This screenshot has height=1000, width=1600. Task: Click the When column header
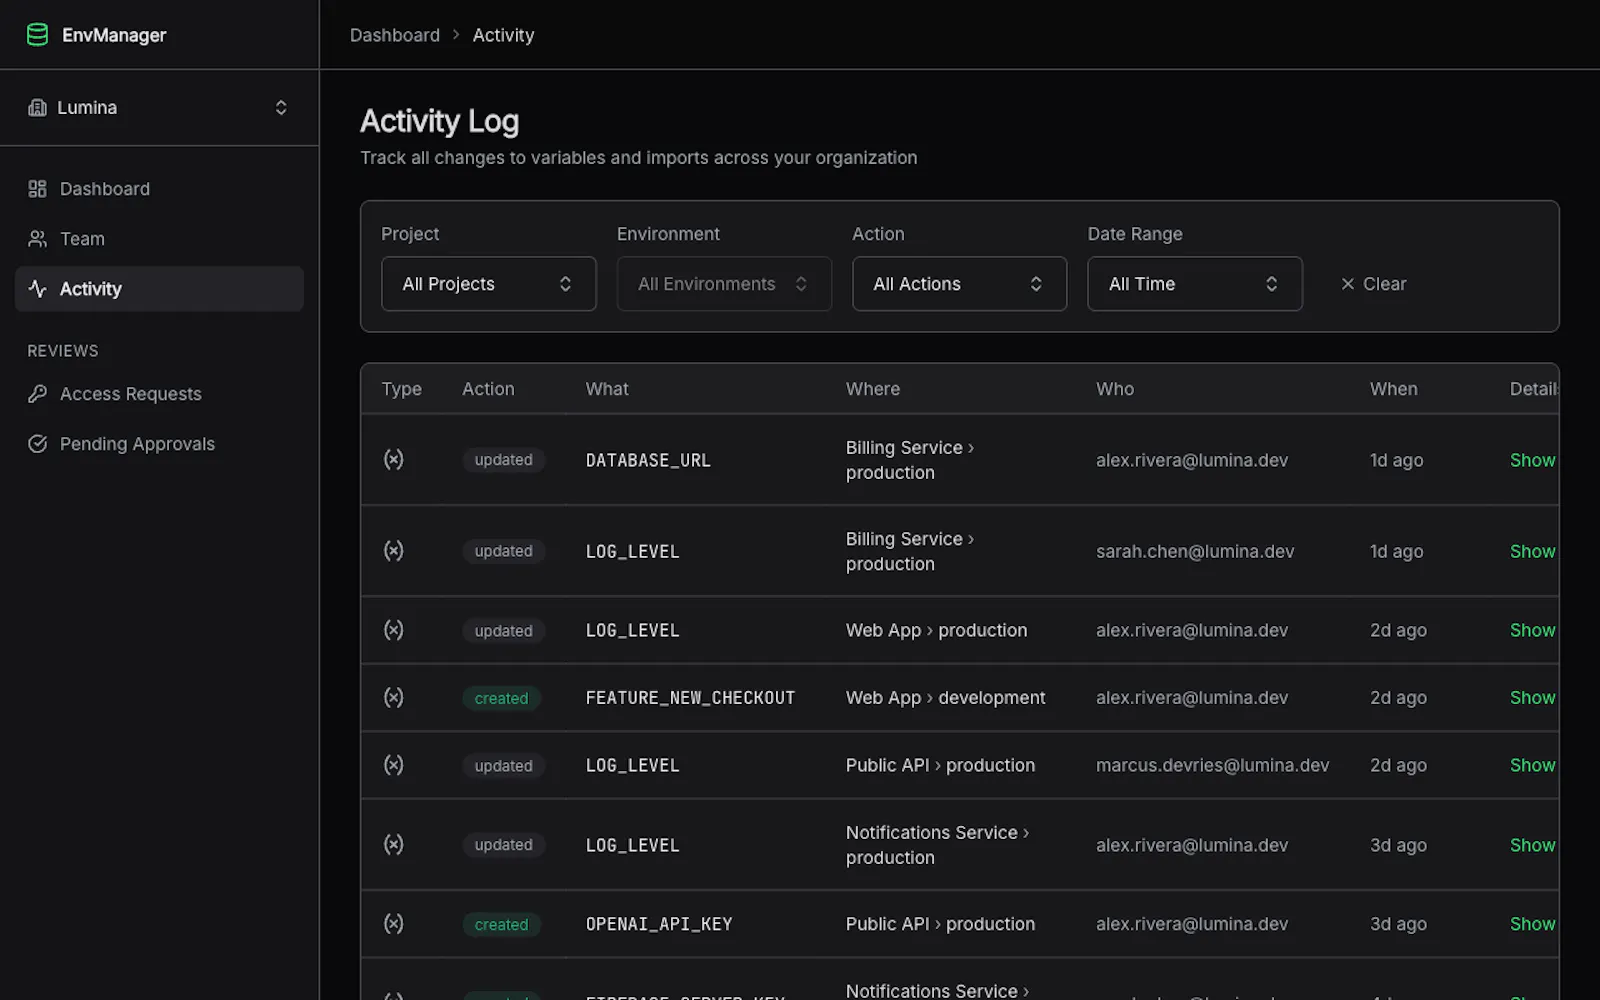coord(1393,389)
